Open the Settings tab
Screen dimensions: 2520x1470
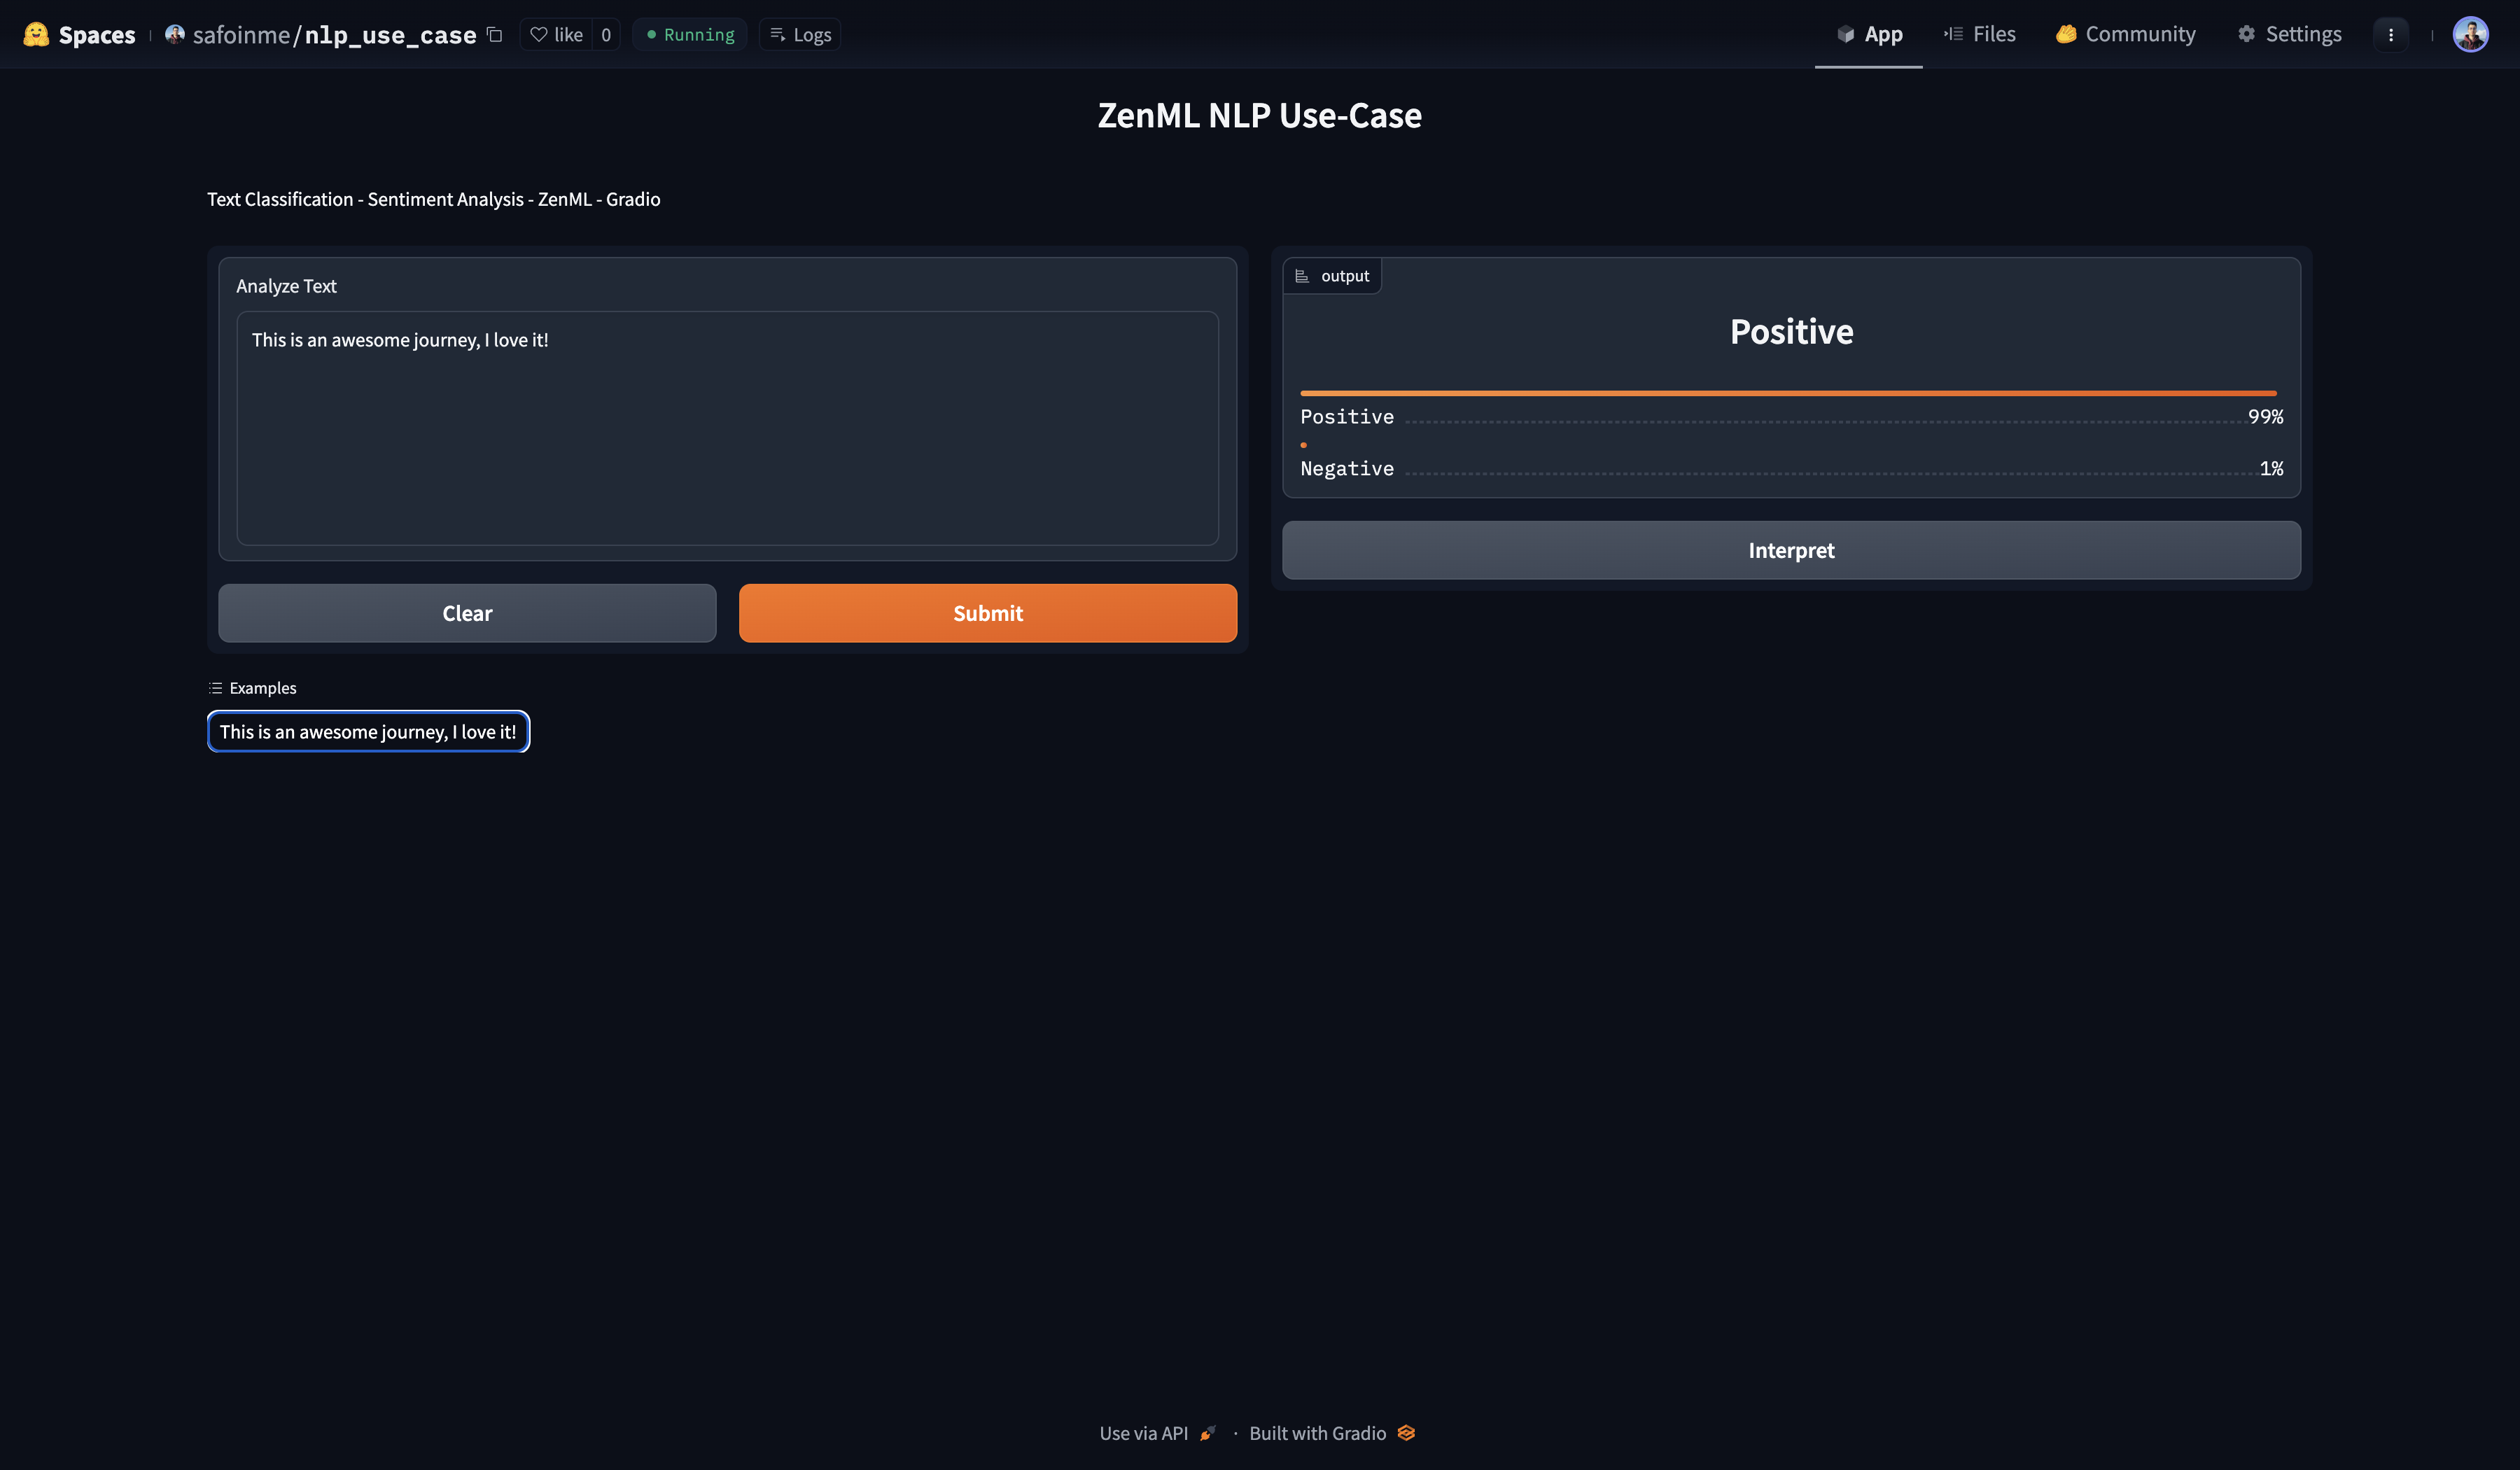(2289, 34)
